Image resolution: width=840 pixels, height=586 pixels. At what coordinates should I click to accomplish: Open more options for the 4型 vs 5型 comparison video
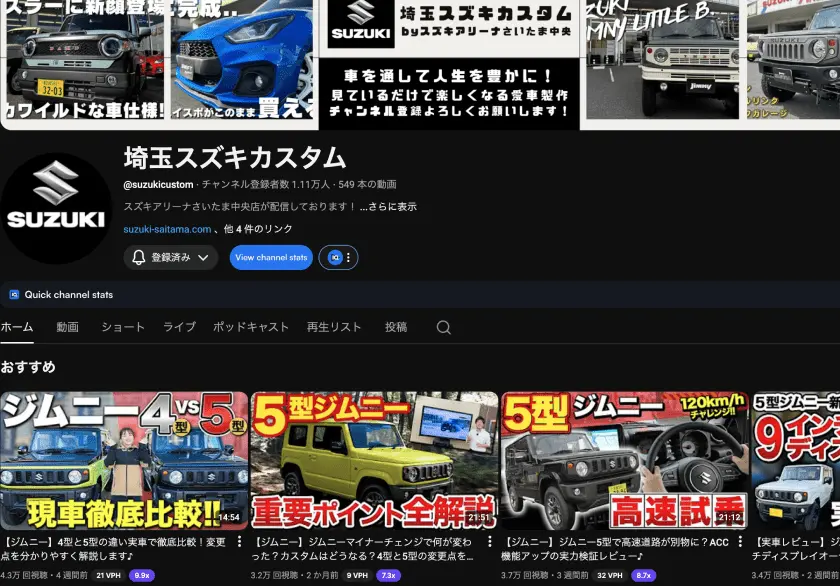click(239, 542)
